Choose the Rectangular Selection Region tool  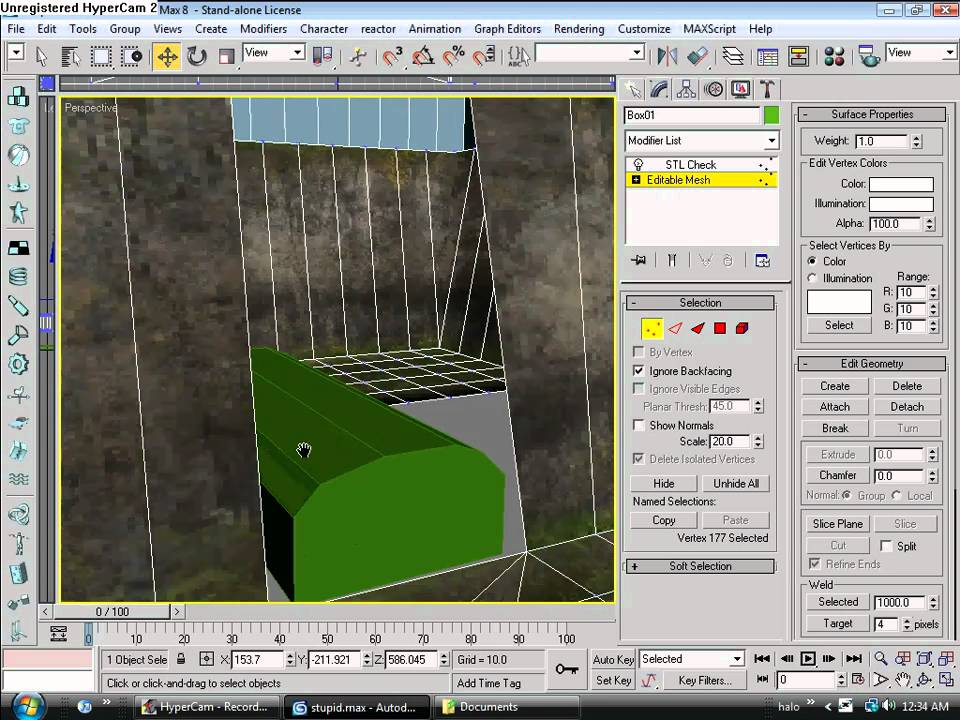(x=101, y=56)
